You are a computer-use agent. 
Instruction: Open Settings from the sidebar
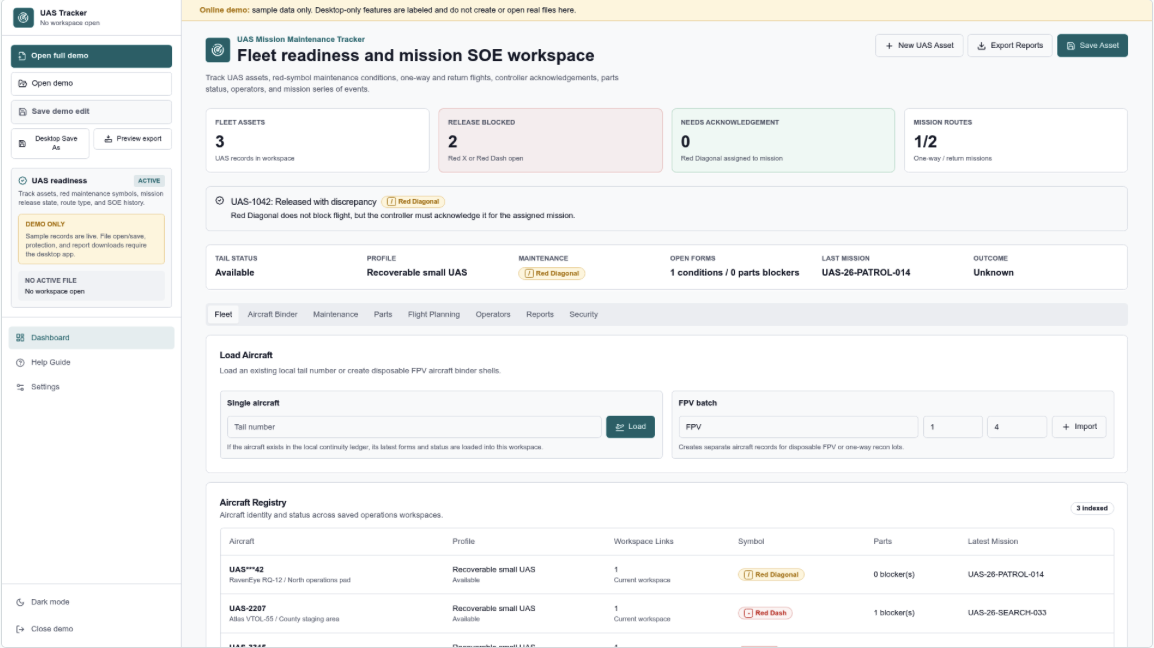91,387
